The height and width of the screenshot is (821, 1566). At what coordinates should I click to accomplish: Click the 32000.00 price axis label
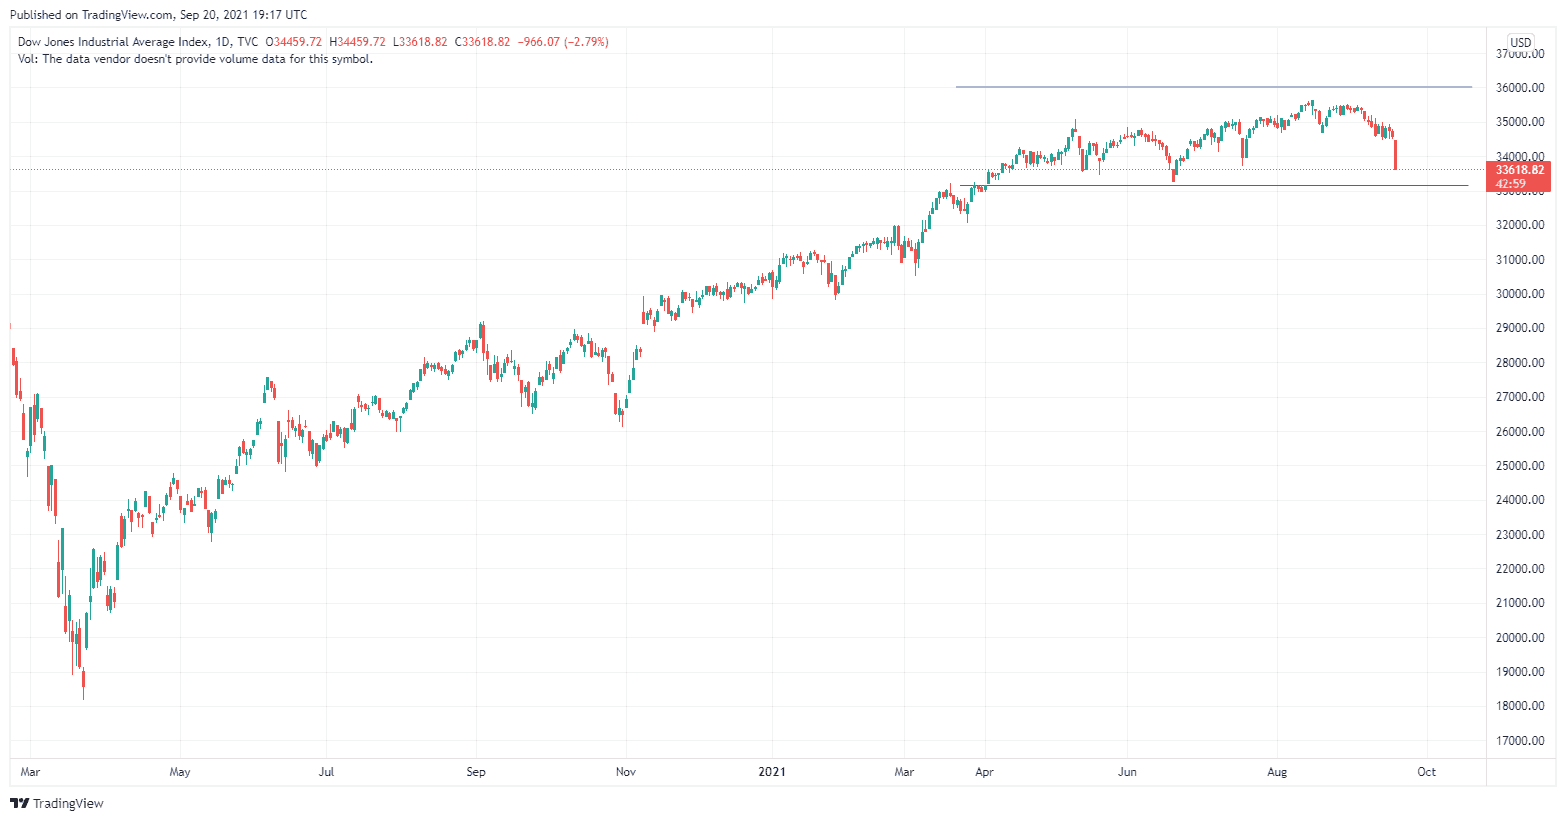pos(1520,225)
